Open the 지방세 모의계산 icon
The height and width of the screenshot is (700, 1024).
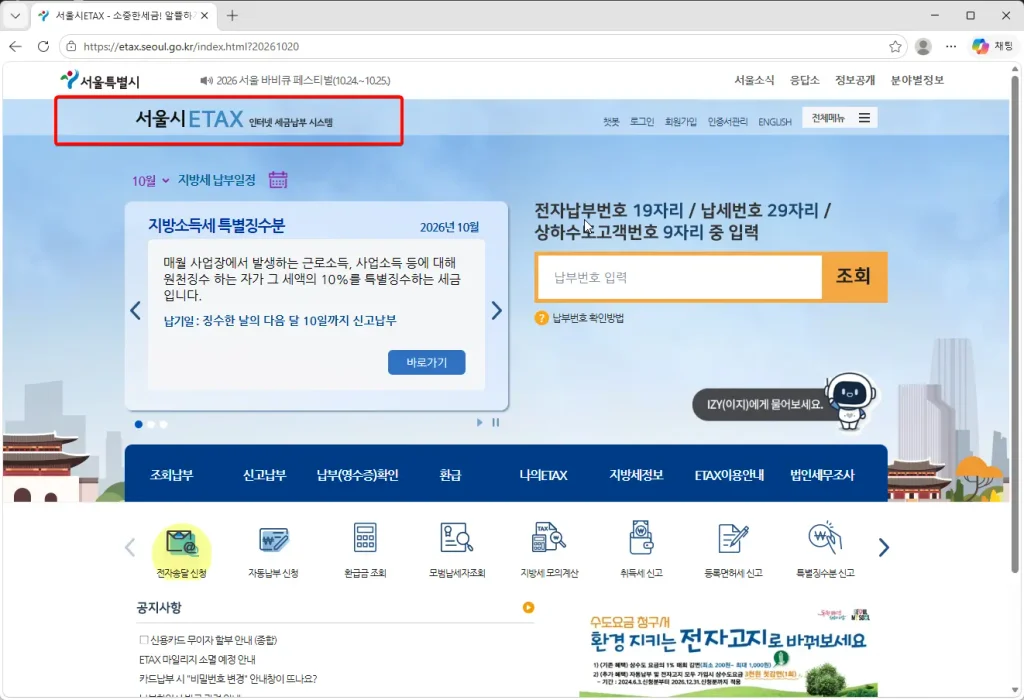tap(549, 538)
